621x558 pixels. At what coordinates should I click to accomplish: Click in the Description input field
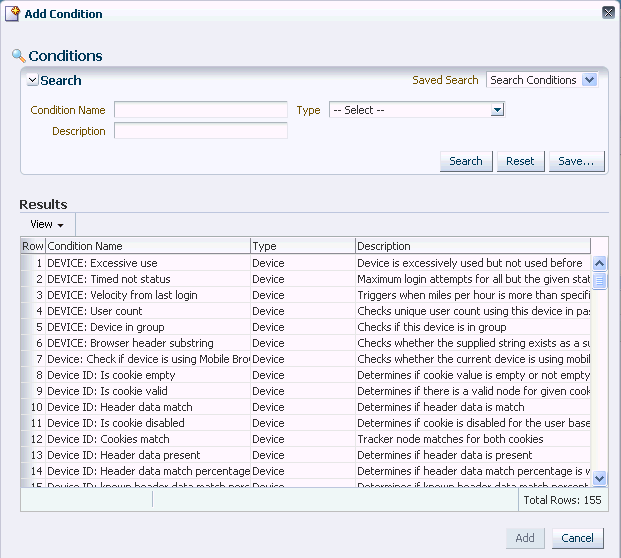pyautogui.click(x=200, y=131)
